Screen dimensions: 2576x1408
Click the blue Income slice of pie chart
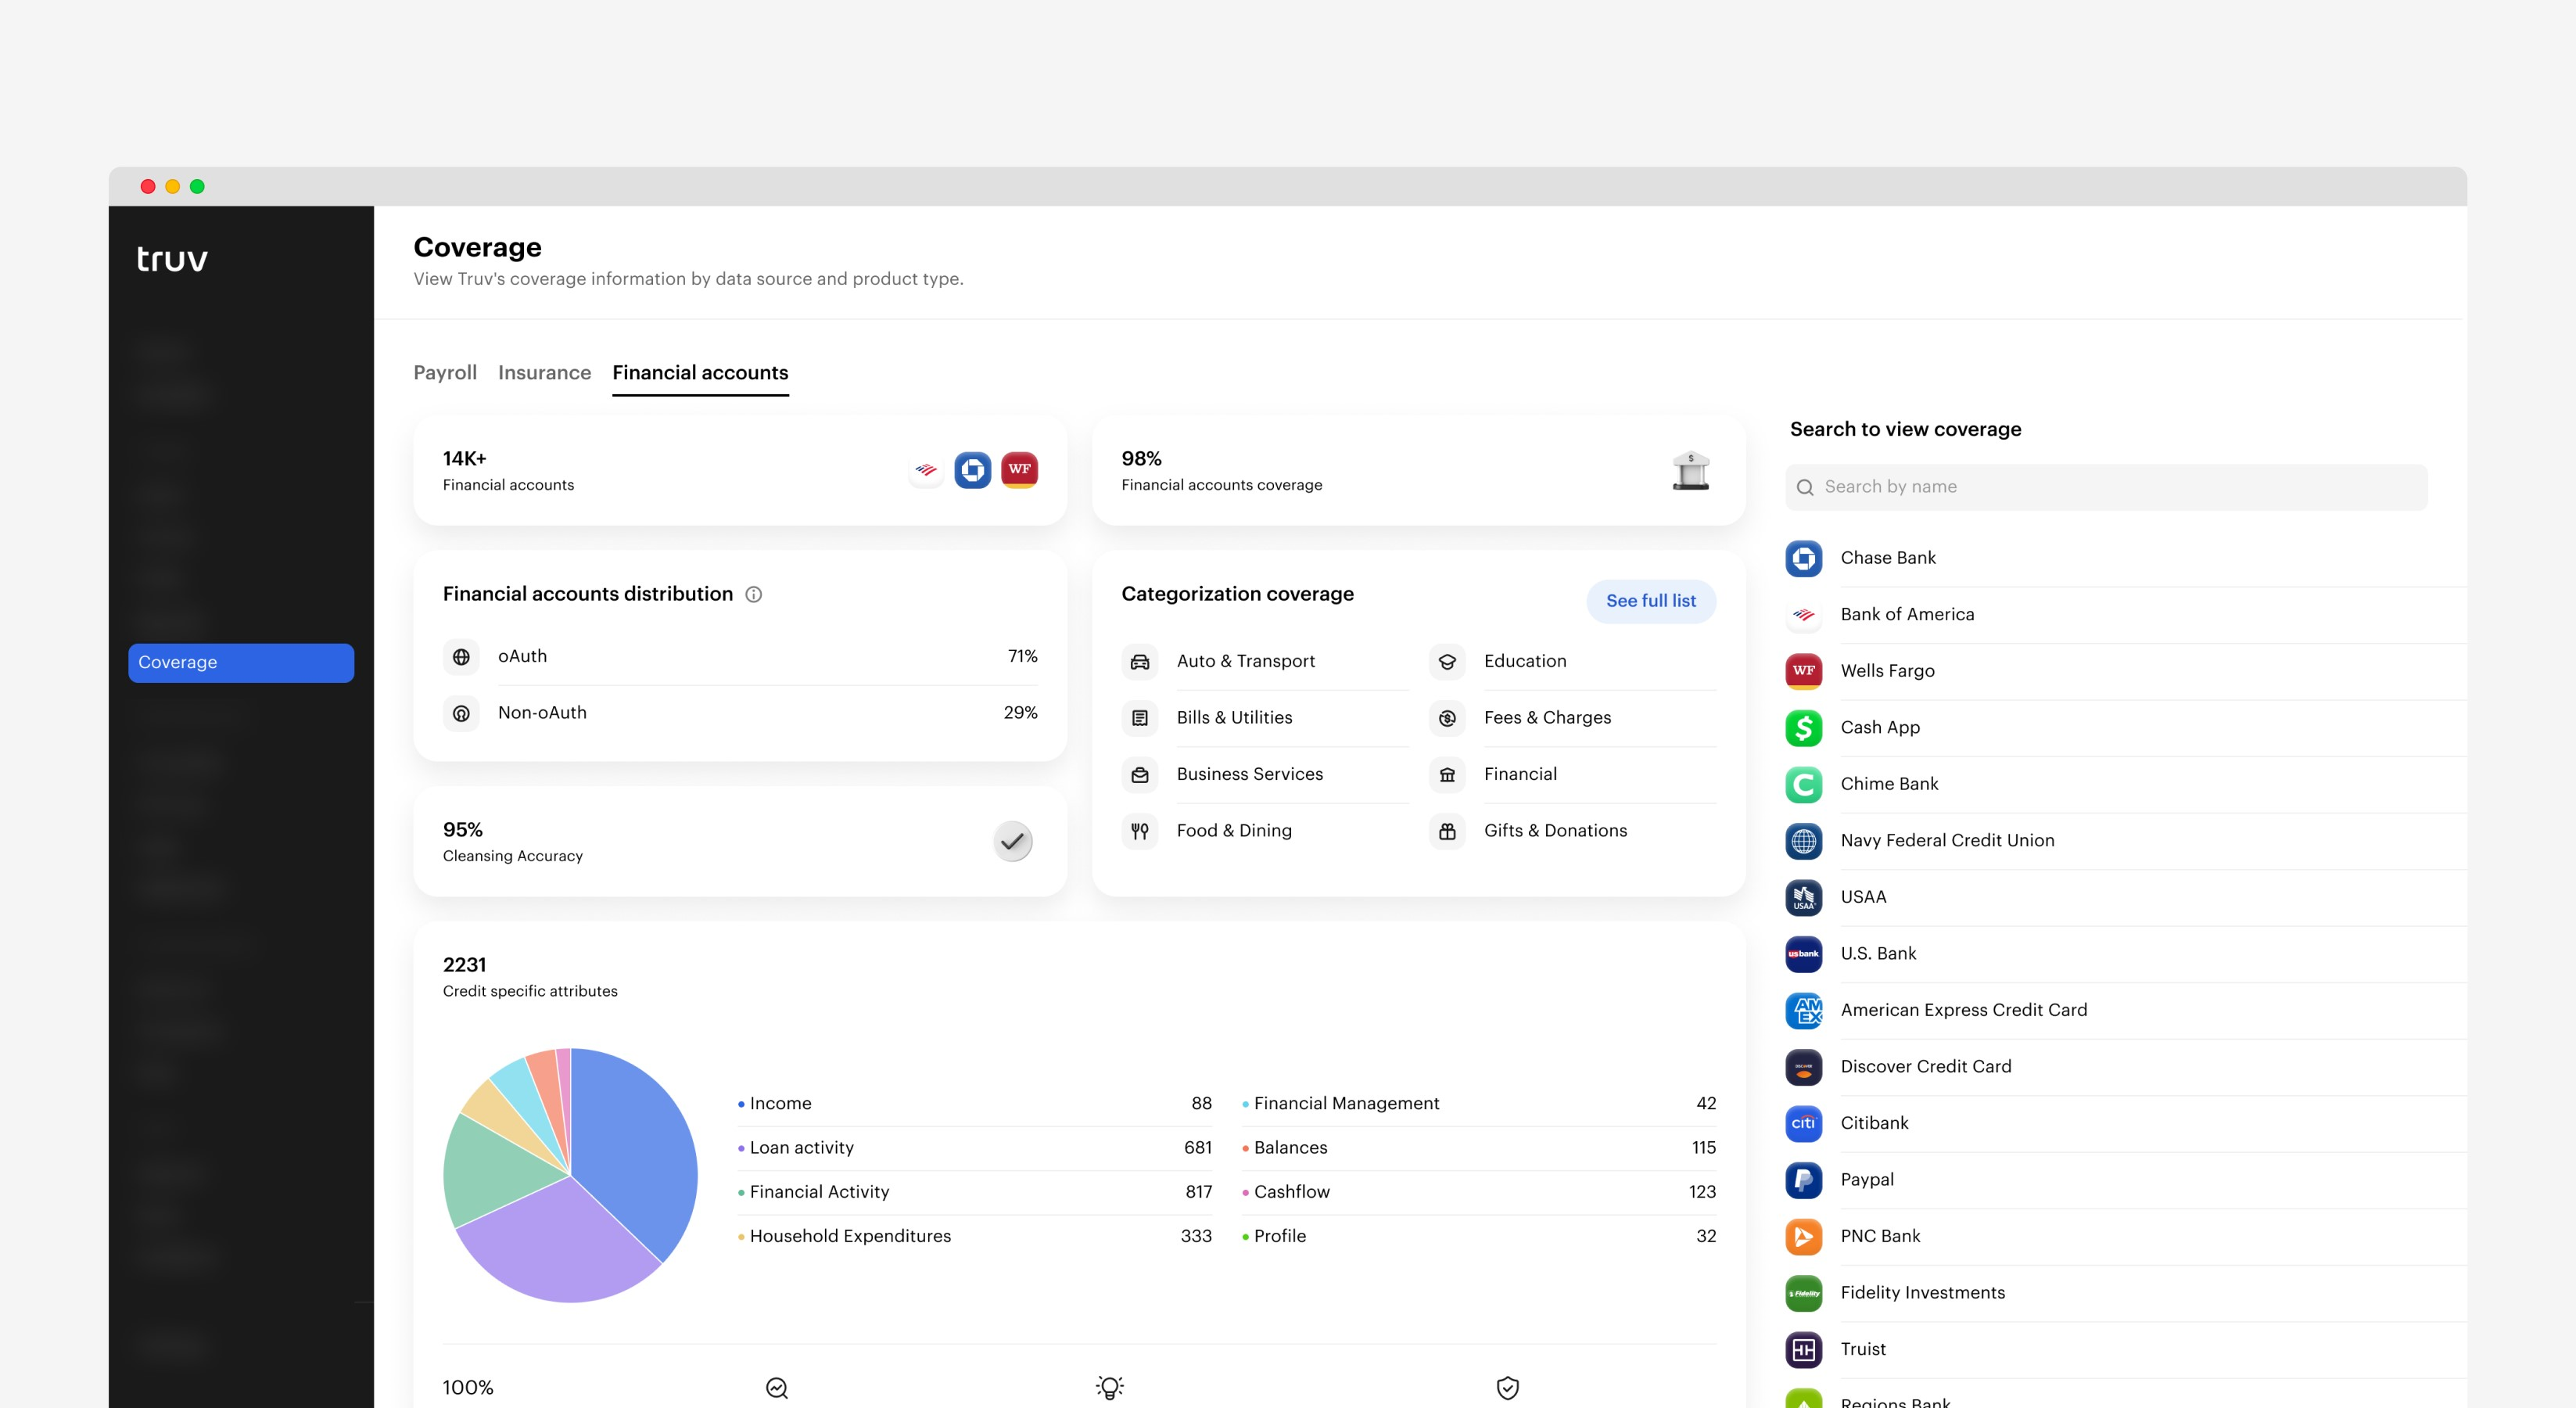(630, 1140)
